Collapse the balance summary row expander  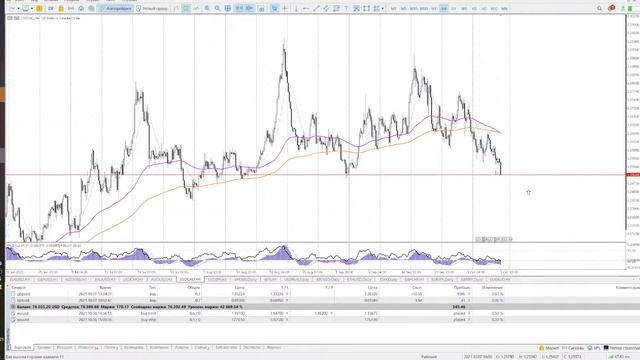(x=13, y=307)
